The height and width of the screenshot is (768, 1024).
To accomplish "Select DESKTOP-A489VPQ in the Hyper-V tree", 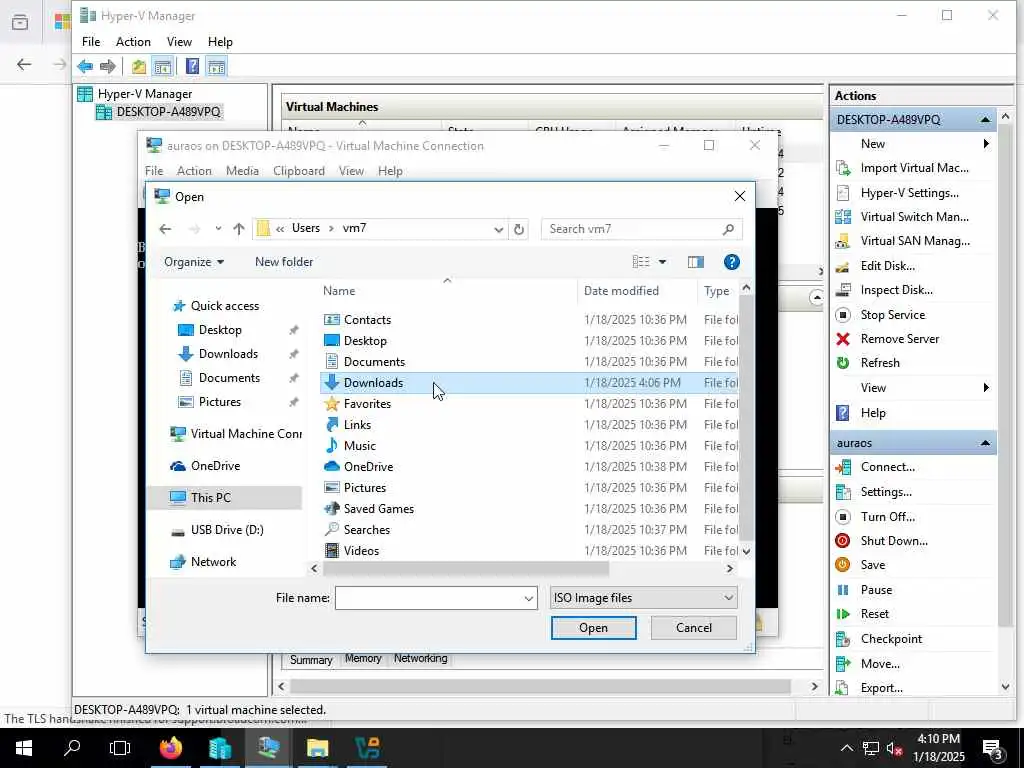I will click(x=168, y=112).
